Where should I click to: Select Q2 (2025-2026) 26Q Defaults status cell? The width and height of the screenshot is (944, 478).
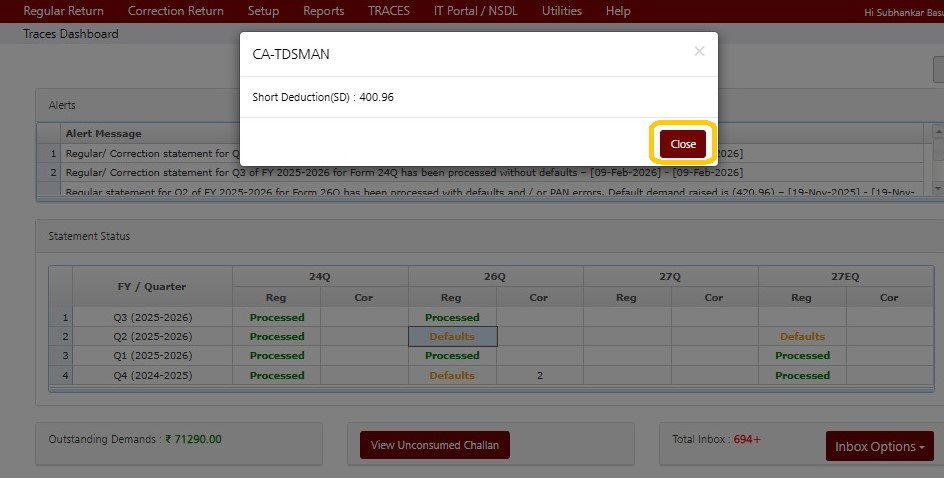(x=452, y=337)
